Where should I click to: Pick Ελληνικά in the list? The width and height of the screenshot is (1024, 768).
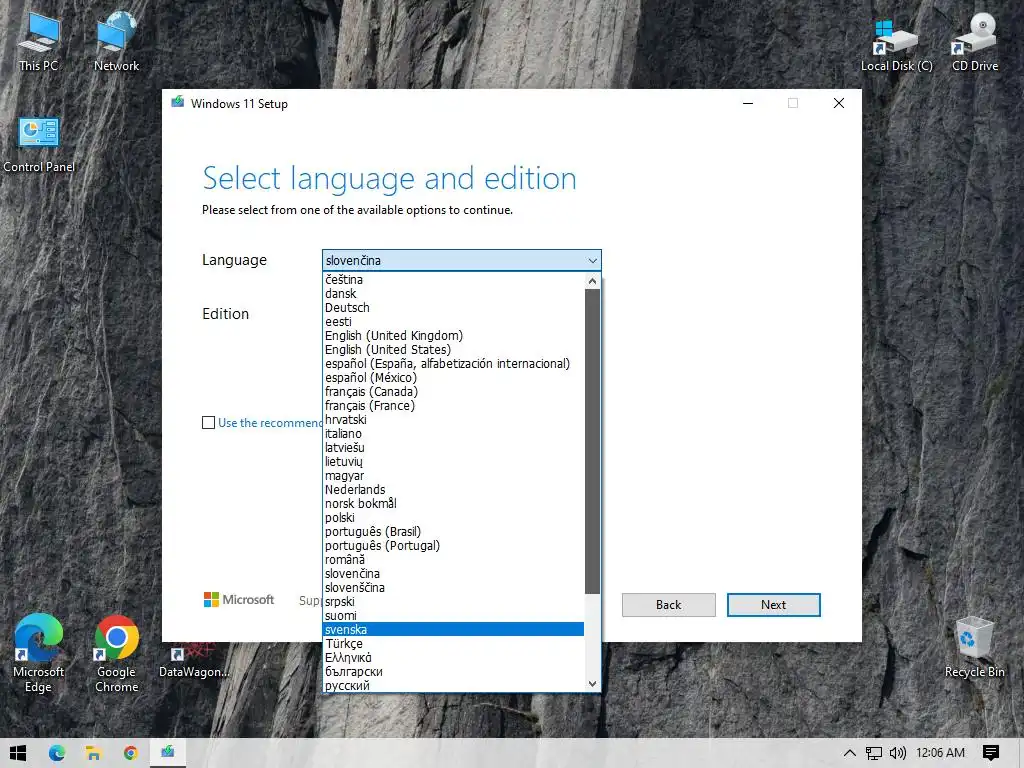pos(454,658)
